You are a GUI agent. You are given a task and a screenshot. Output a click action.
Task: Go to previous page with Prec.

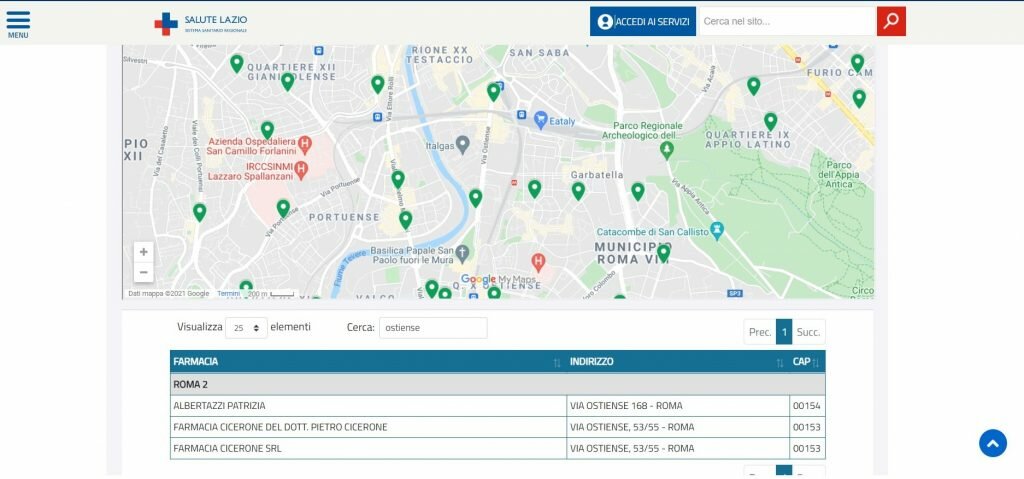point(760,332)
